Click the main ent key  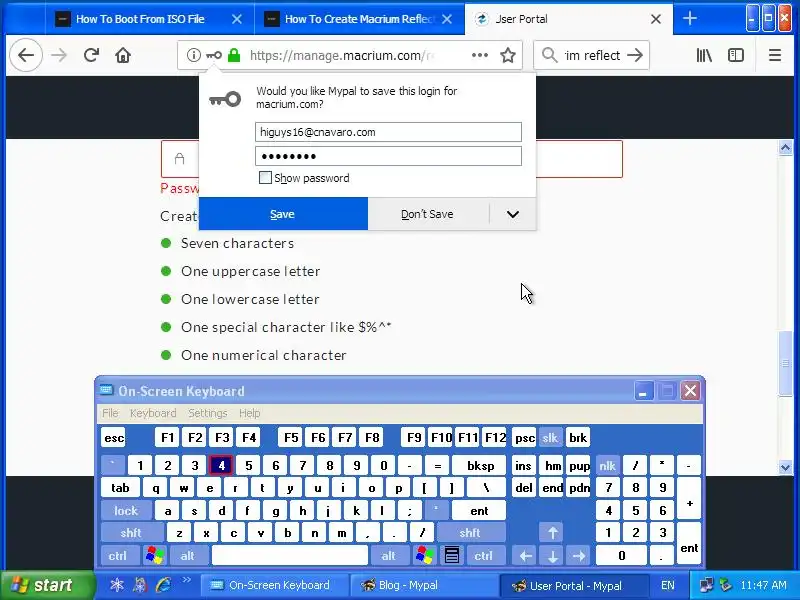[480, 510]
